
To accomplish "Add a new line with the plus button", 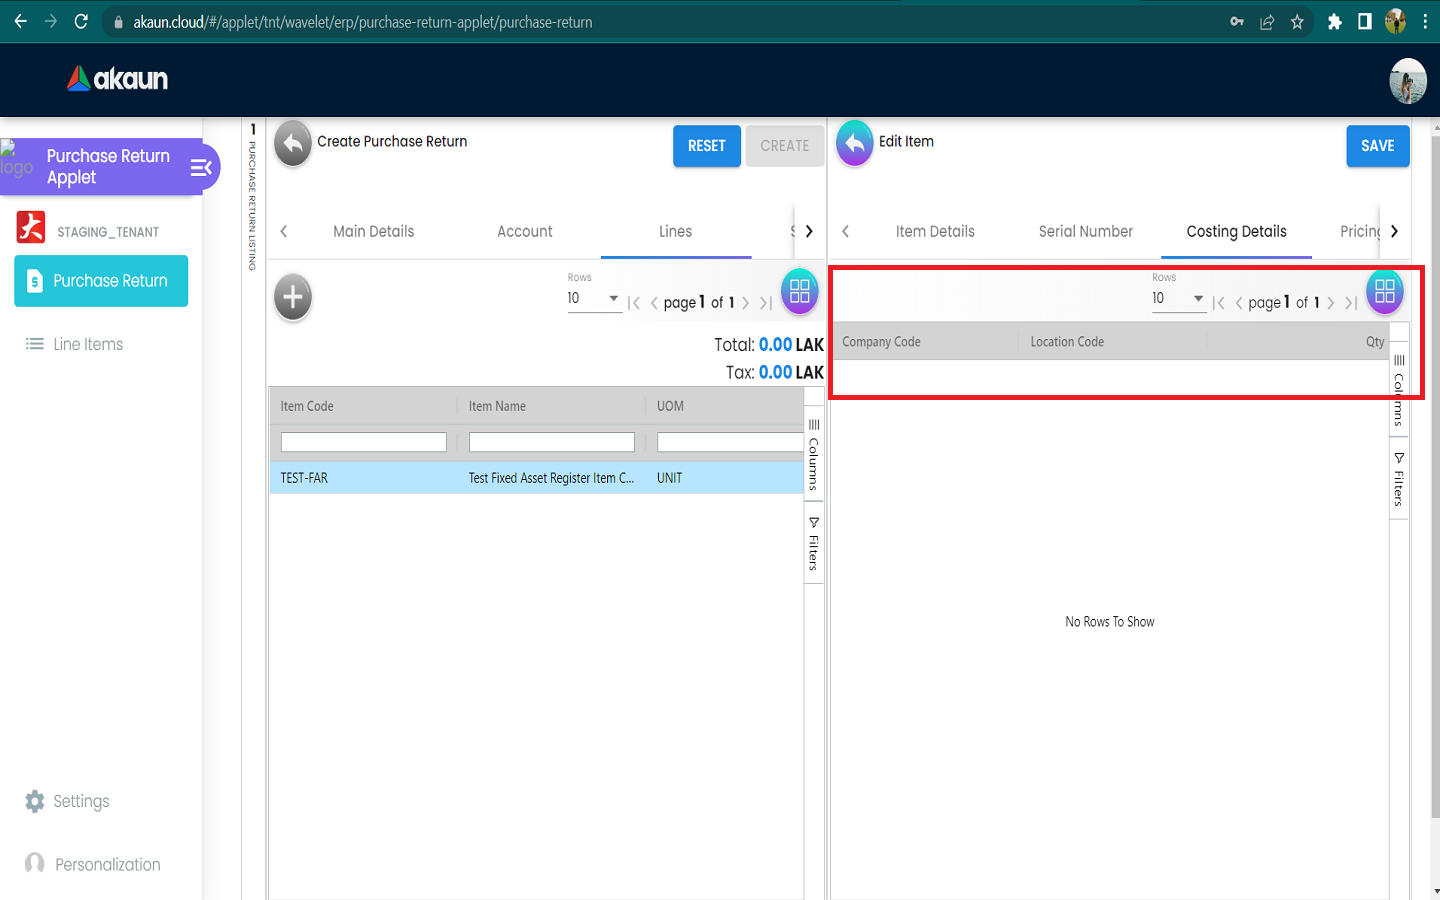I will pos(293,297).
